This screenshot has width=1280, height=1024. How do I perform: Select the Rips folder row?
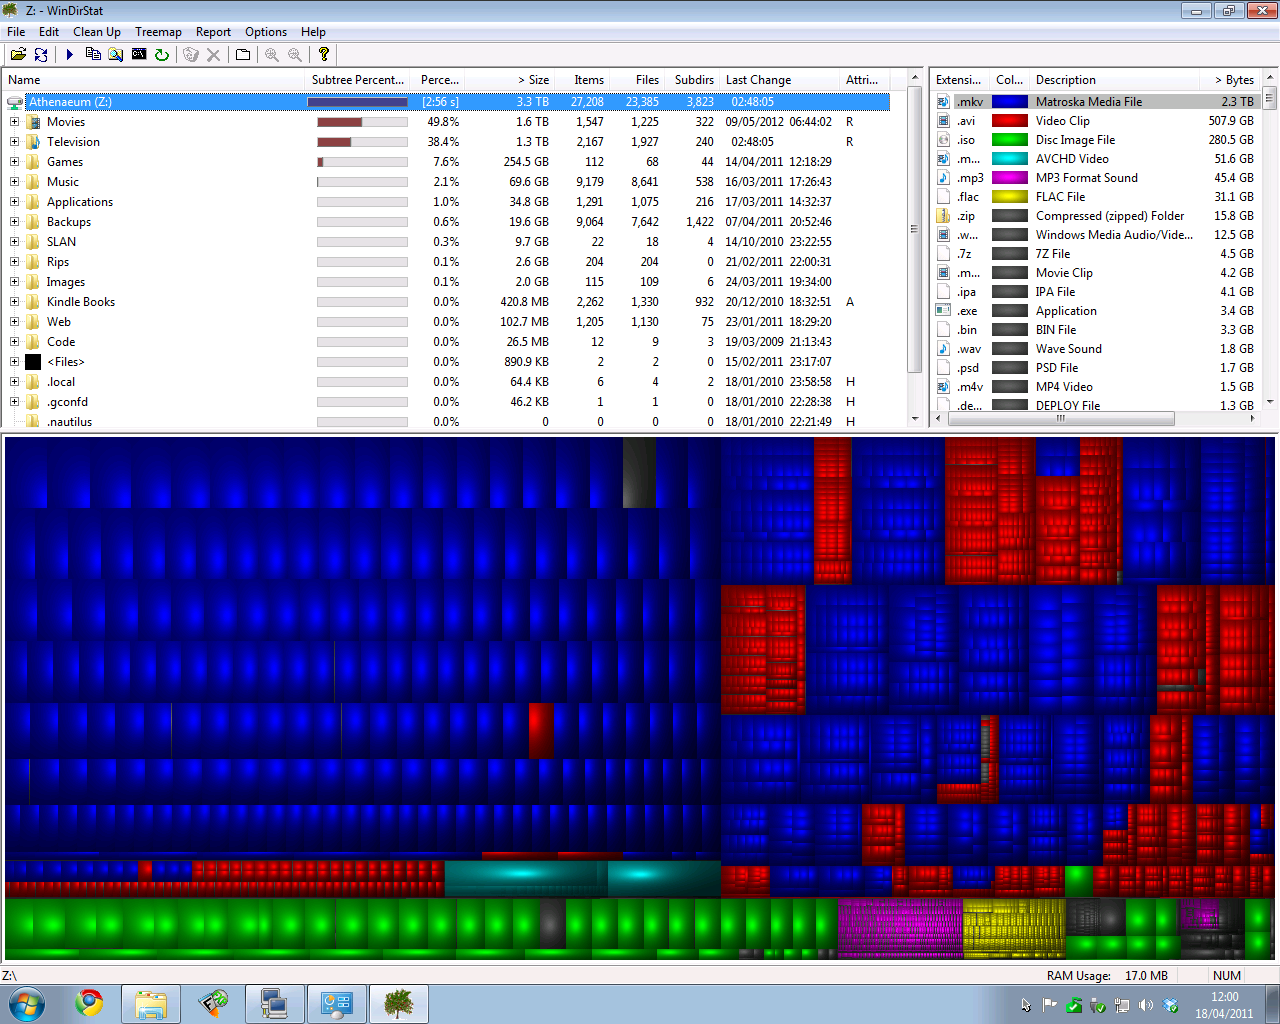[x=447, y=262]
